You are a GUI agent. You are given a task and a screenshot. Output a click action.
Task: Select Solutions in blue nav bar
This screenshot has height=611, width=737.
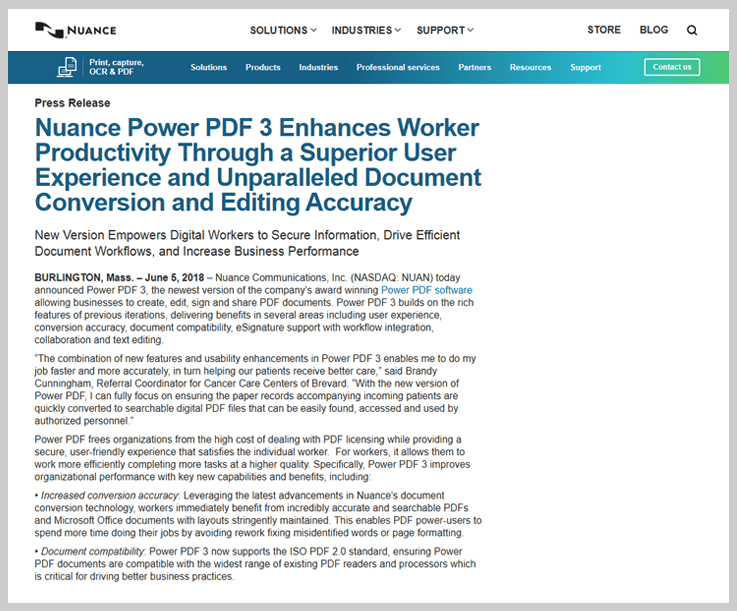click(209, 67)
